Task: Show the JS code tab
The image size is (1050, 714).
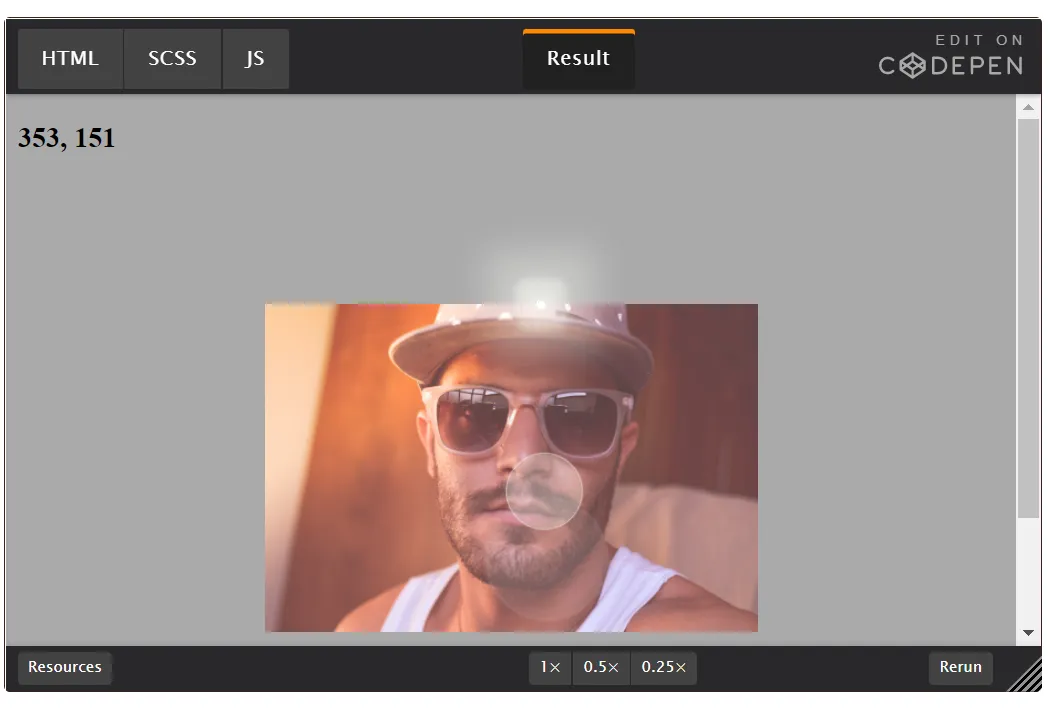Action: click(x=255, y=59)
